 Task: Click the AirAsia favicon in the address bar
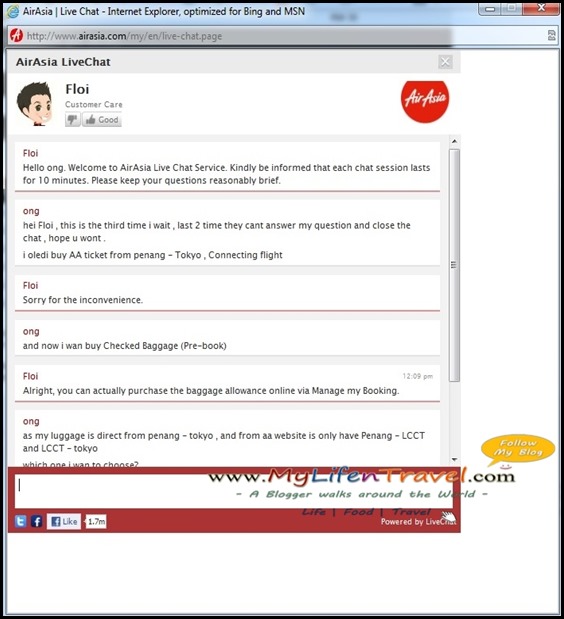[16, 36]
